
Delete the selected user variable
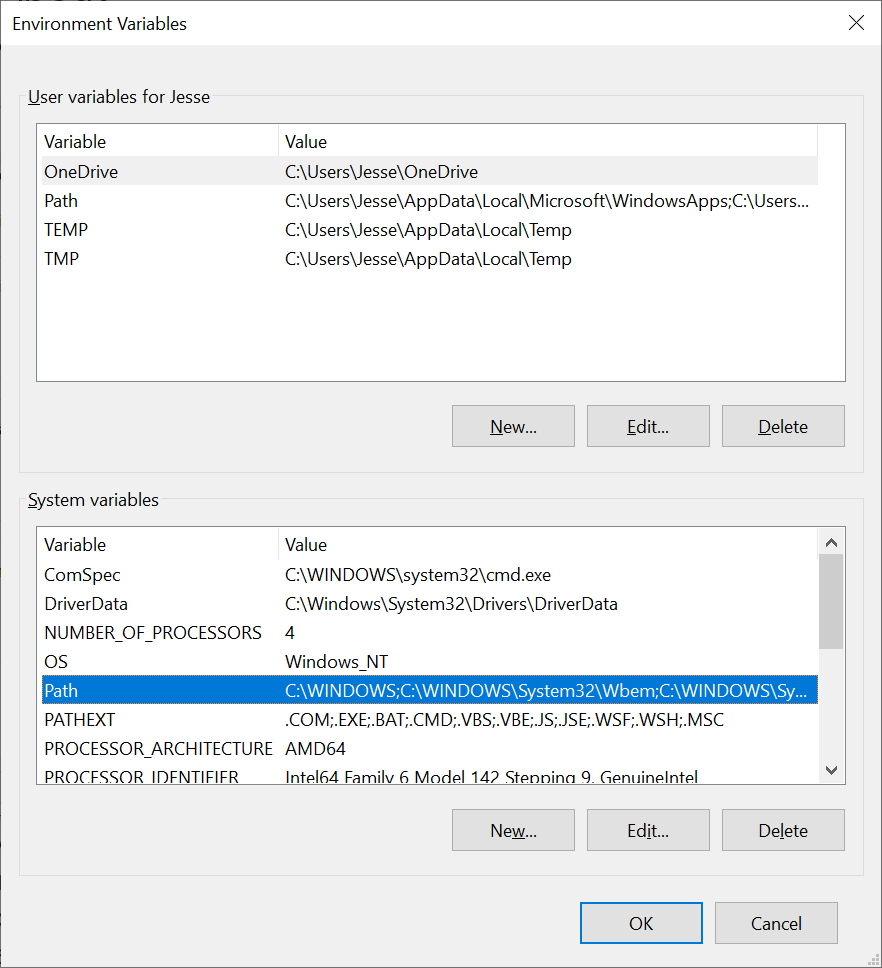(x=783, y=426)
